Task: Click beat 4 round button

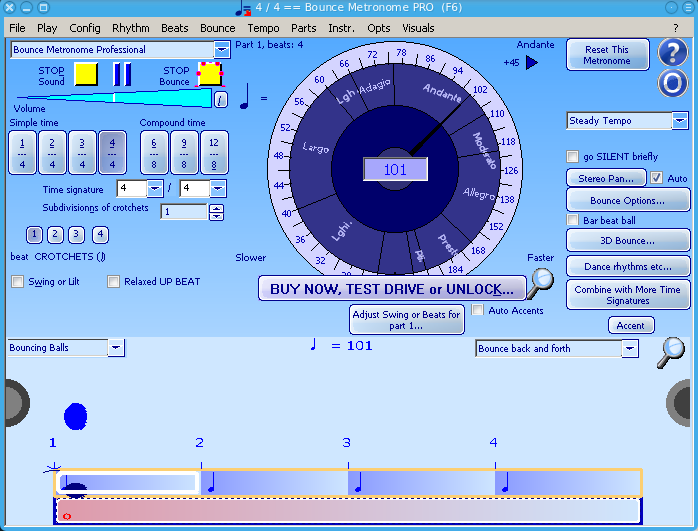Action: 100,235
